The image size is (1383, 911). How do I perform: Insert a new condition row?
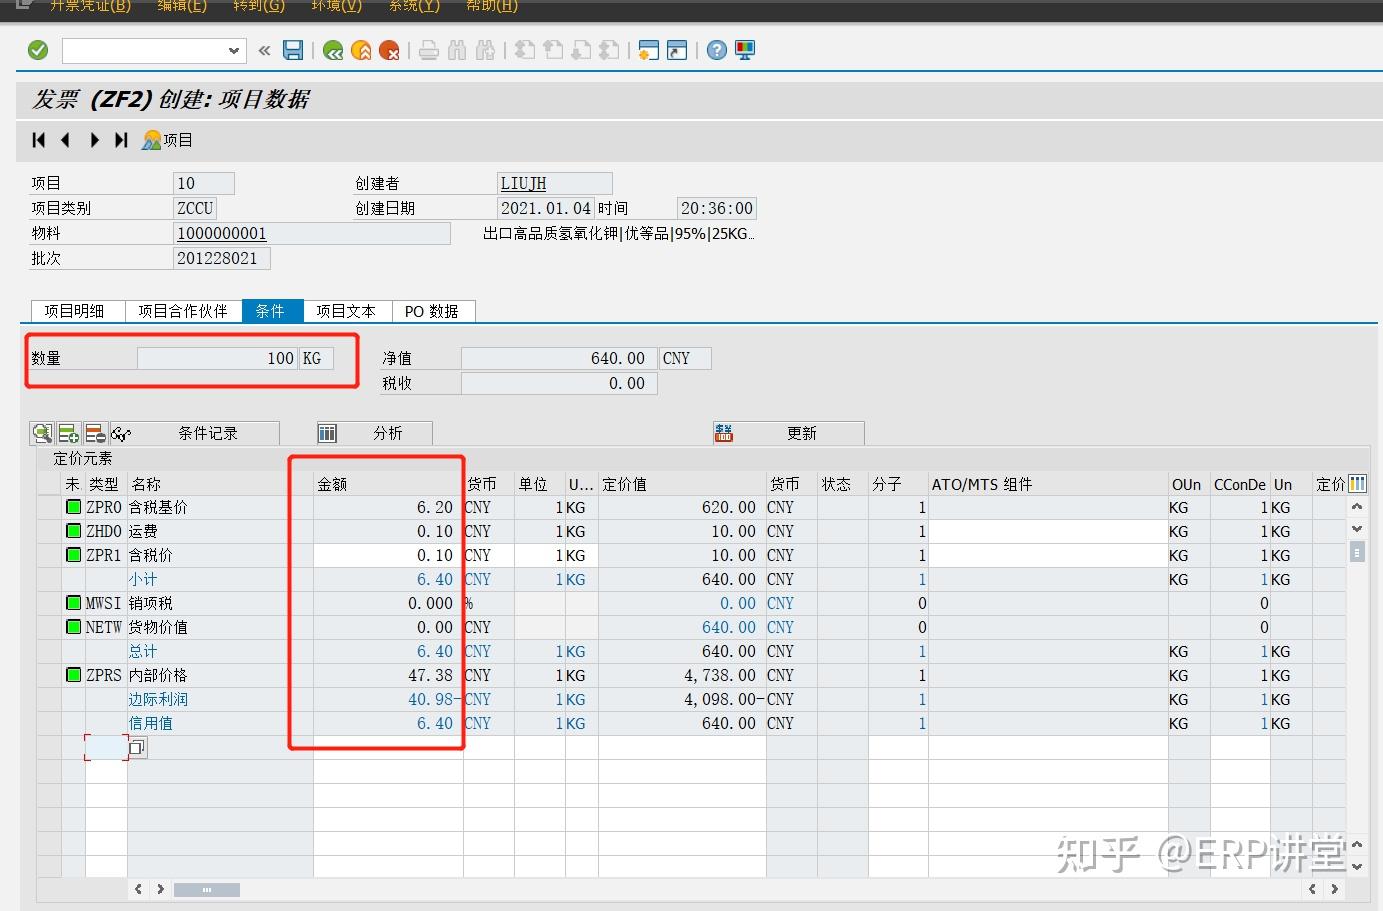[68, 433]
